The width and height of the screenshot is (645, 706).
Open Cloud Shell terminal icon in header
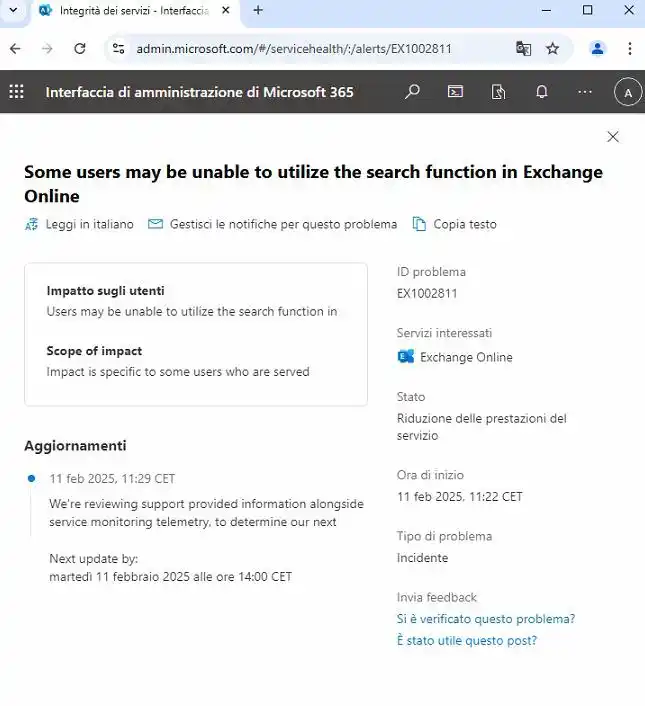click(455, 92)
